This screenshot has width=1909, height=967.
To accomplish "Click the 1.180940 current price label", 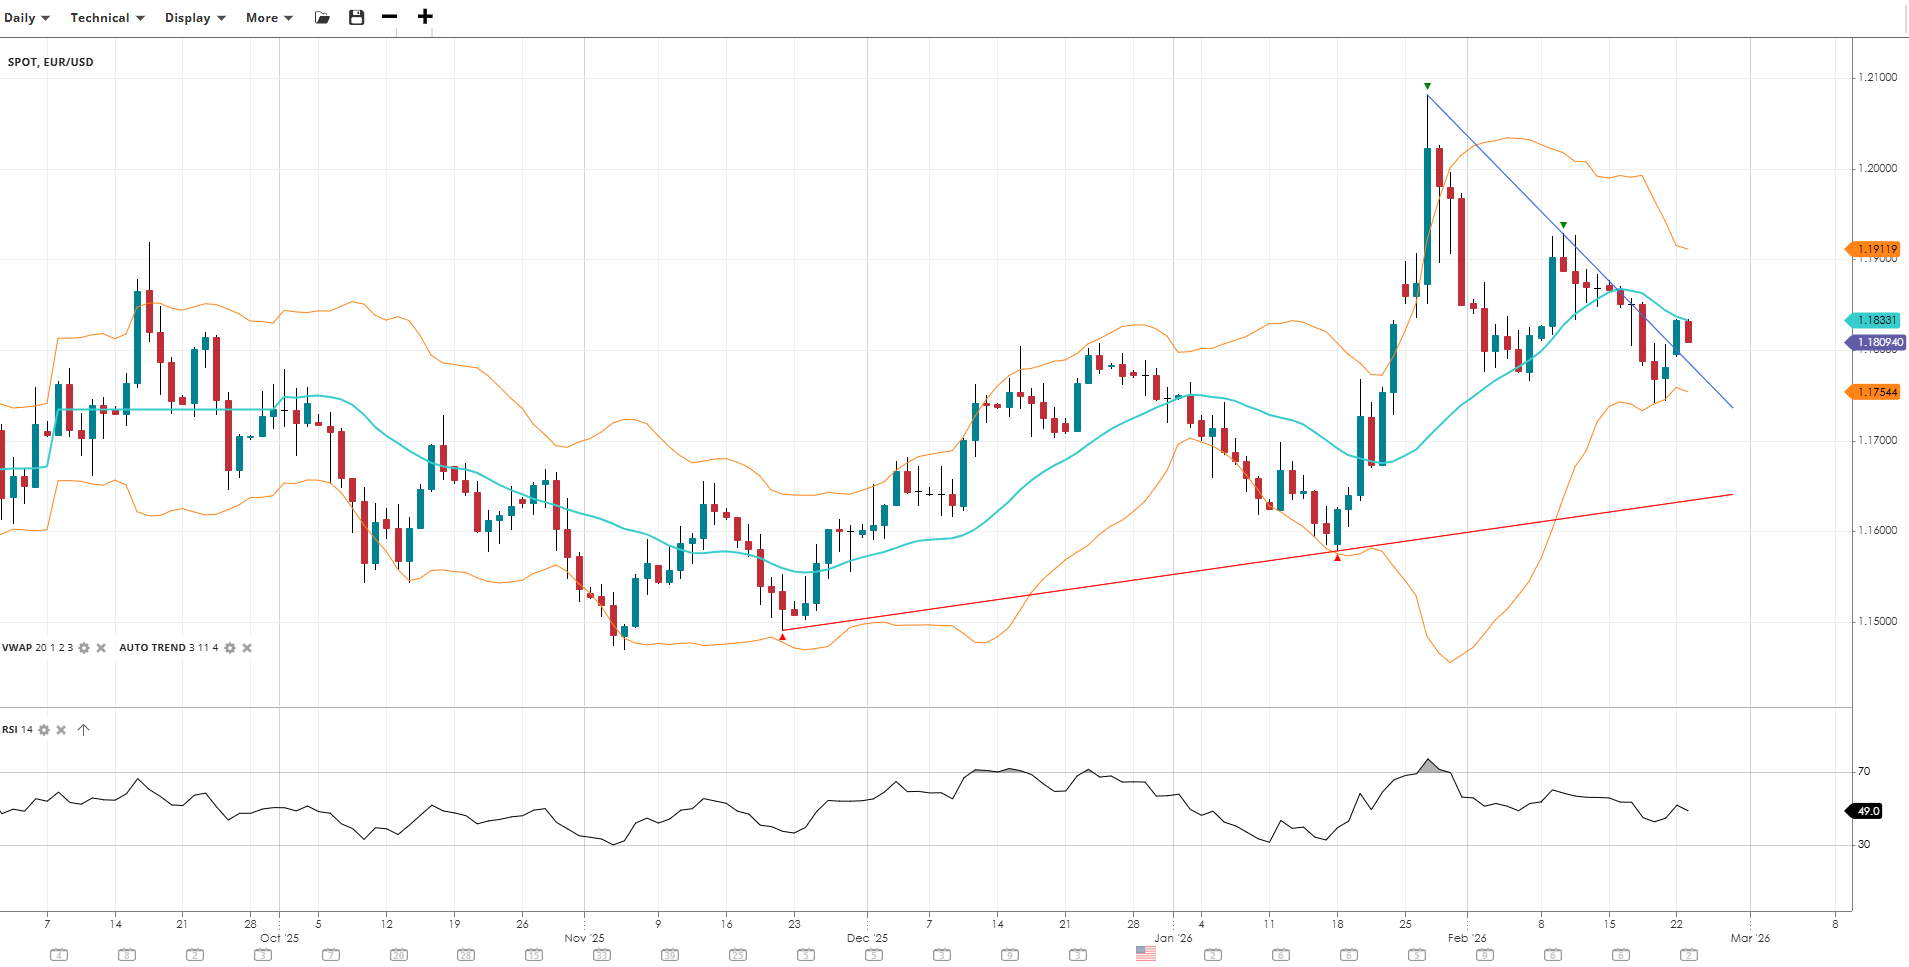I will (x=1877, y=342).
